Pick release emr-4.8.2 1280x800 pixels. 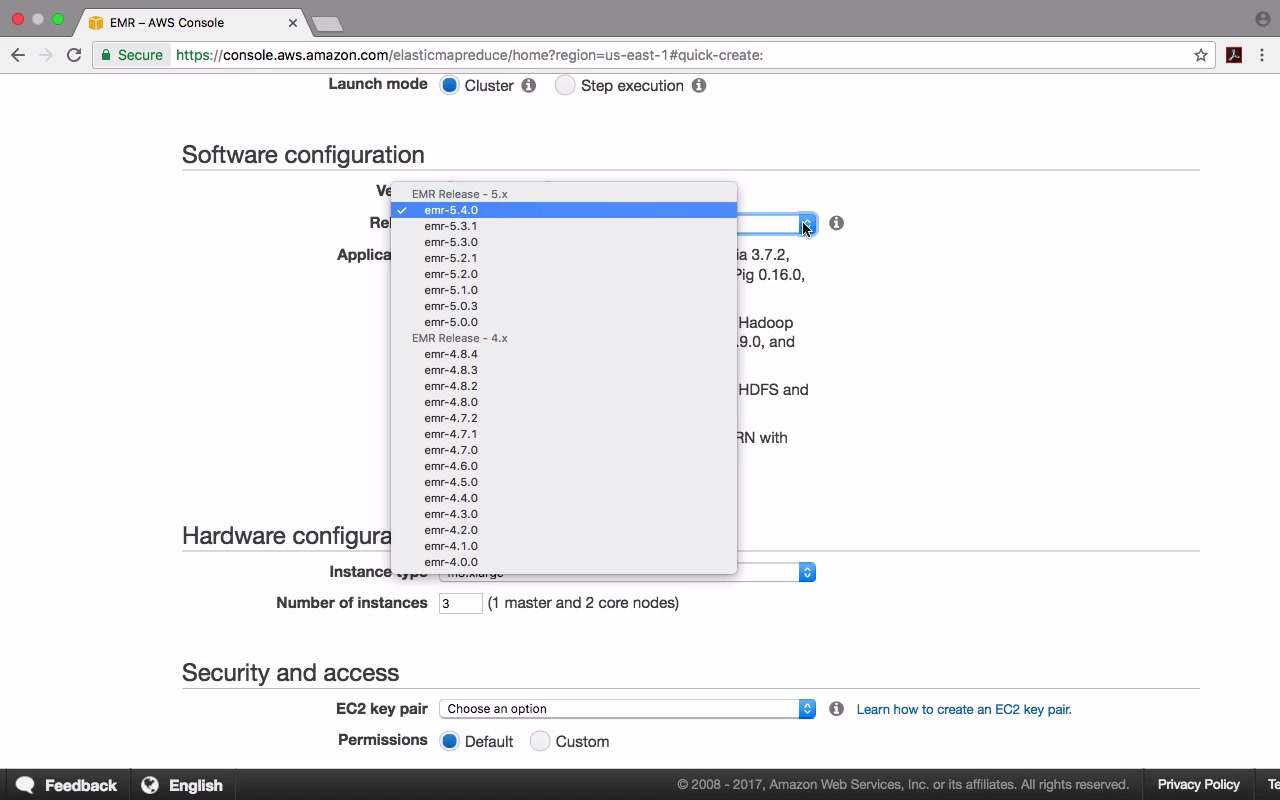564,386
